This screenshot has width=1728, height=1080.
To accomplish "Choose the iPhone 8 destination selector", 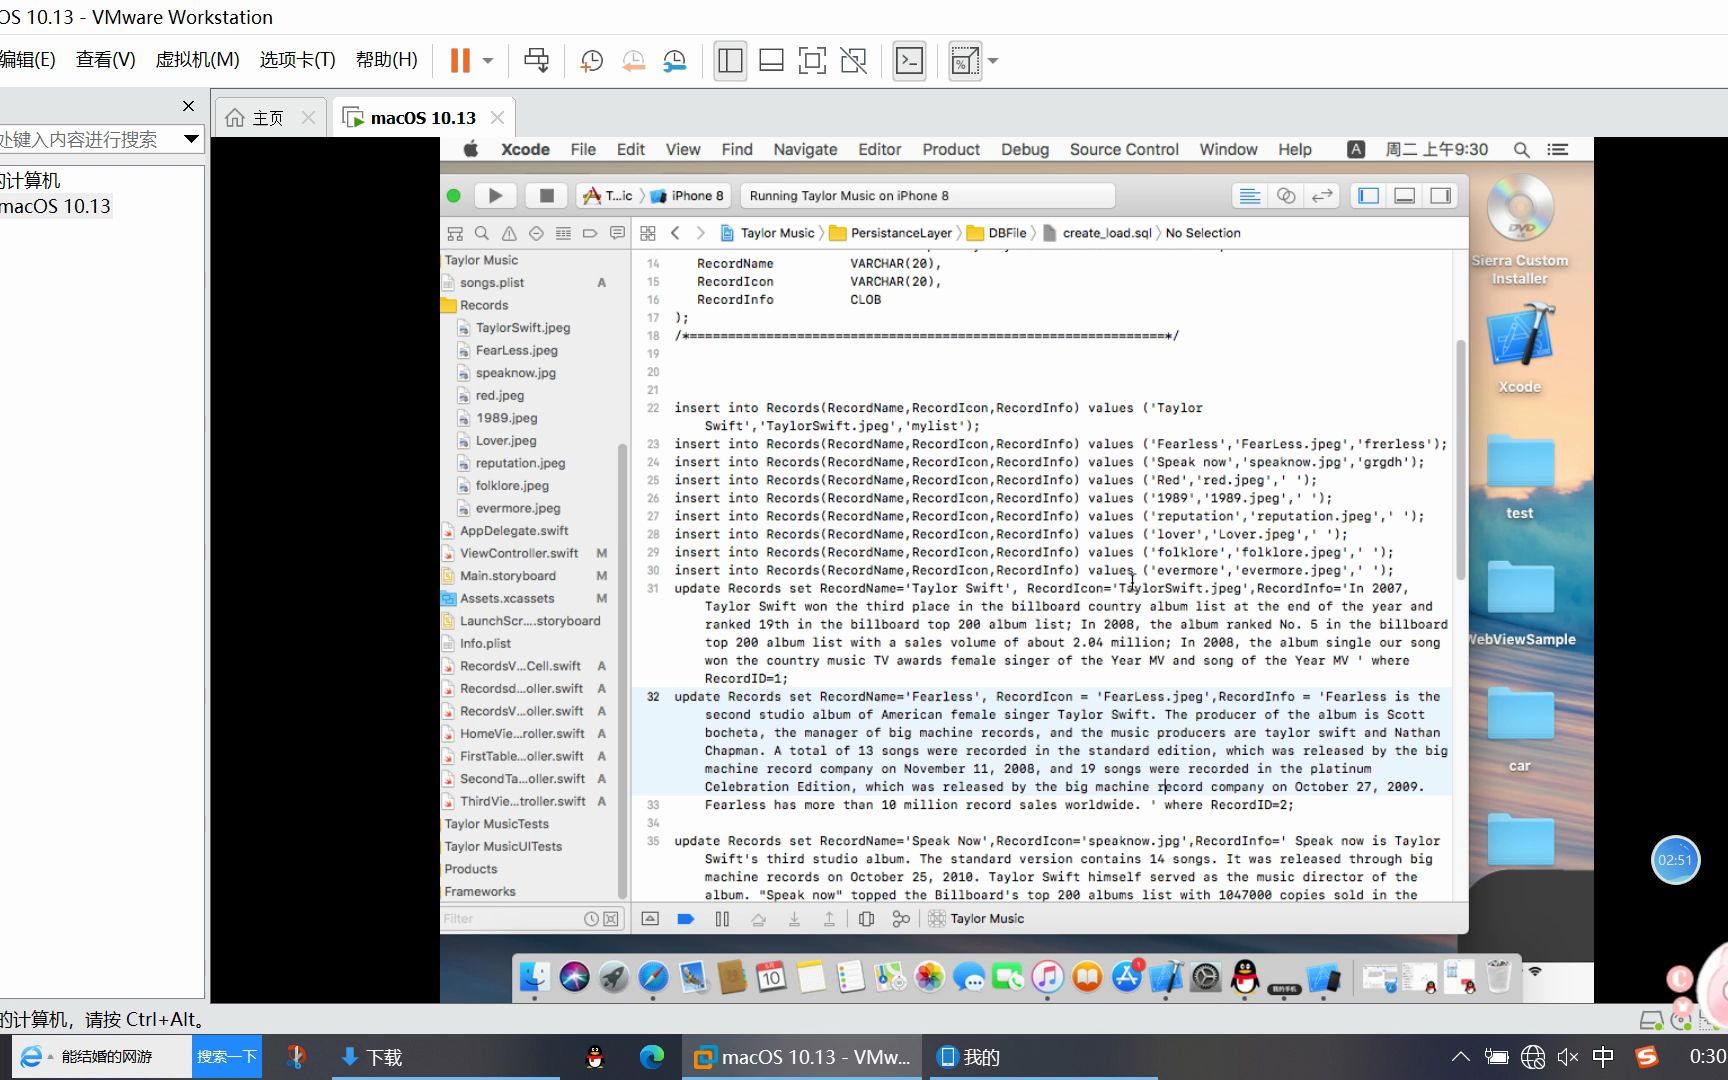I will point(687,196).
